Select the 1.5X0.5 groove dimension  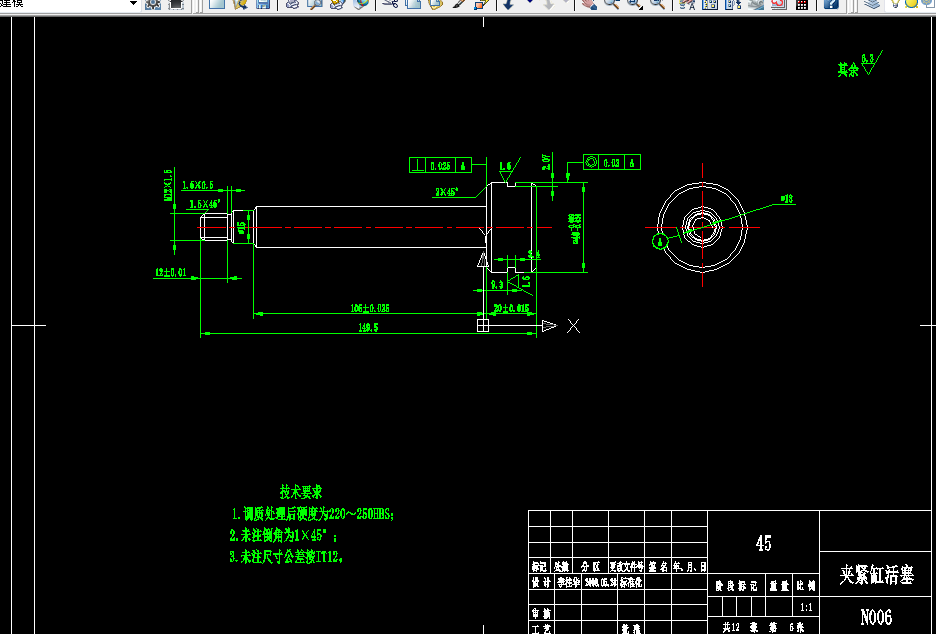click(x=198, y=185)
